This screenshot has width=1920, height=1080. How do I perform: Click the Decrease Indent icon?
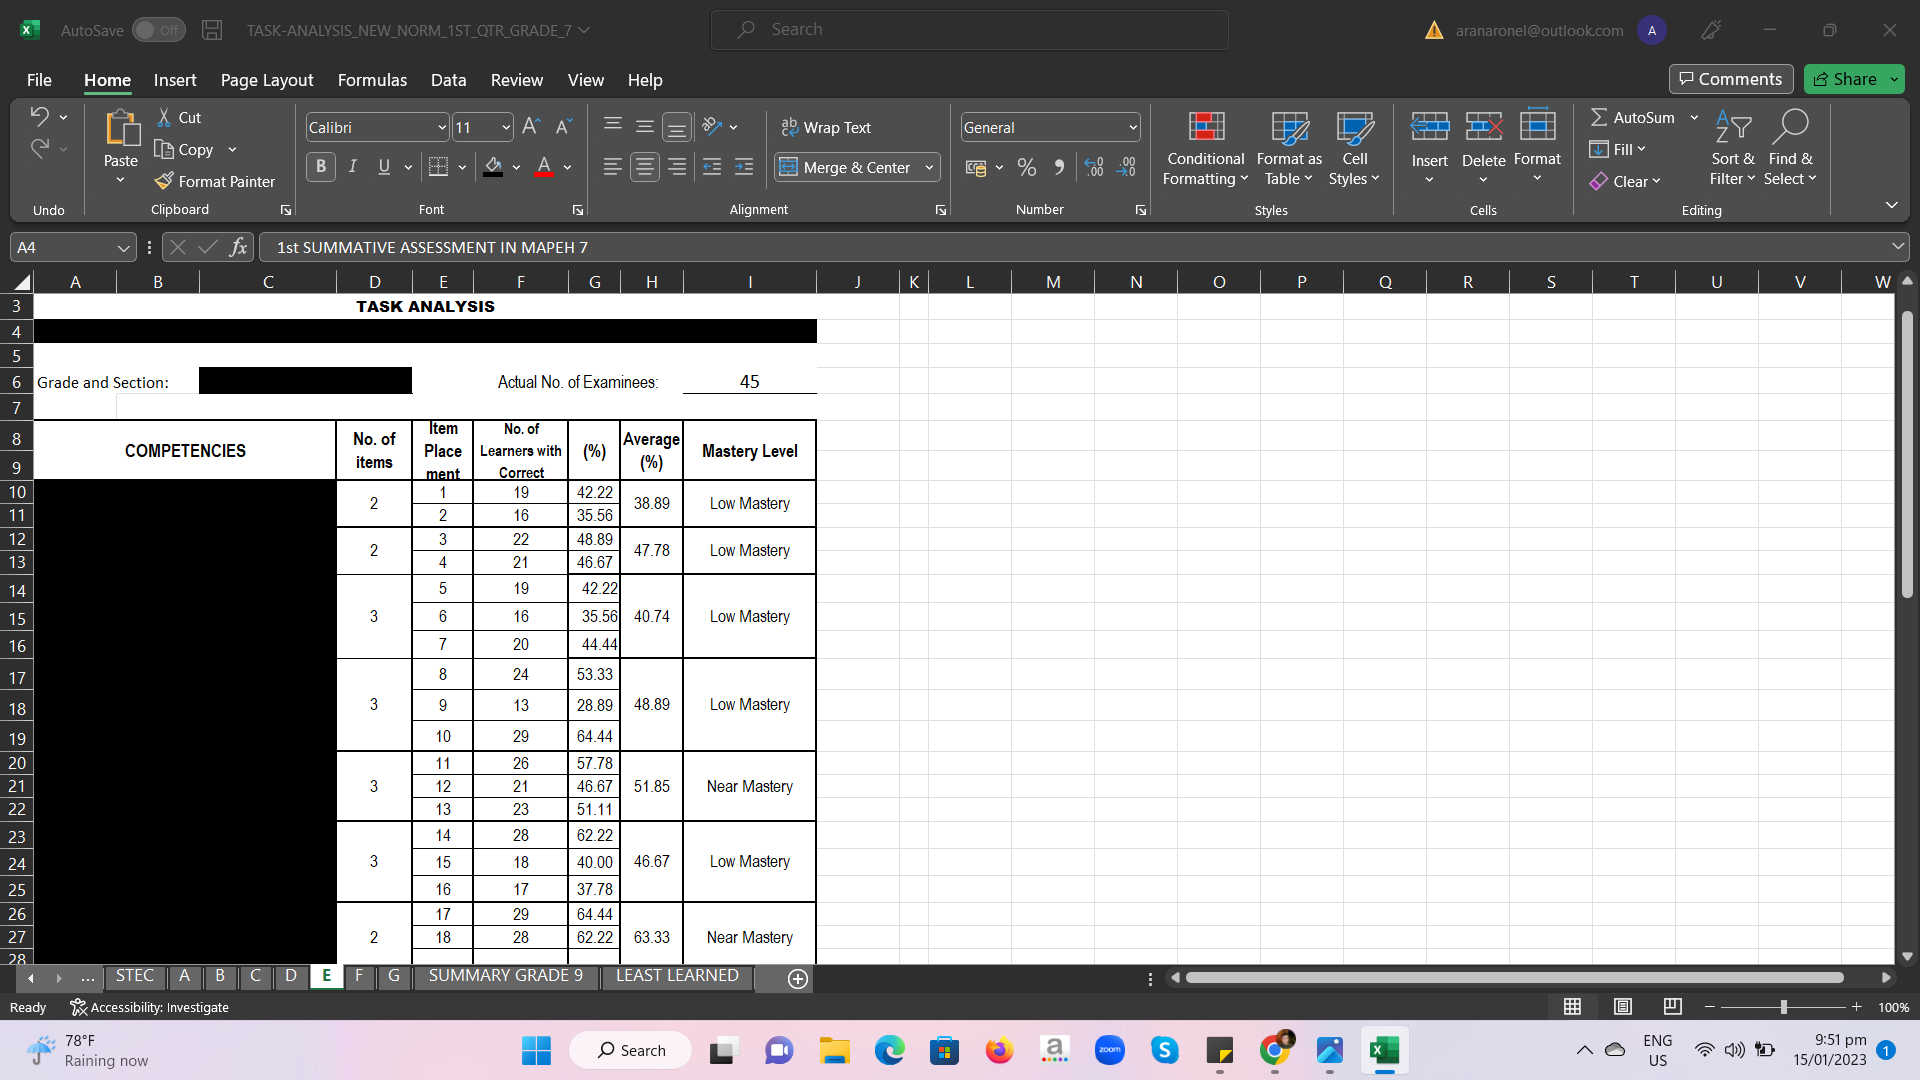[x=712, y=167]
